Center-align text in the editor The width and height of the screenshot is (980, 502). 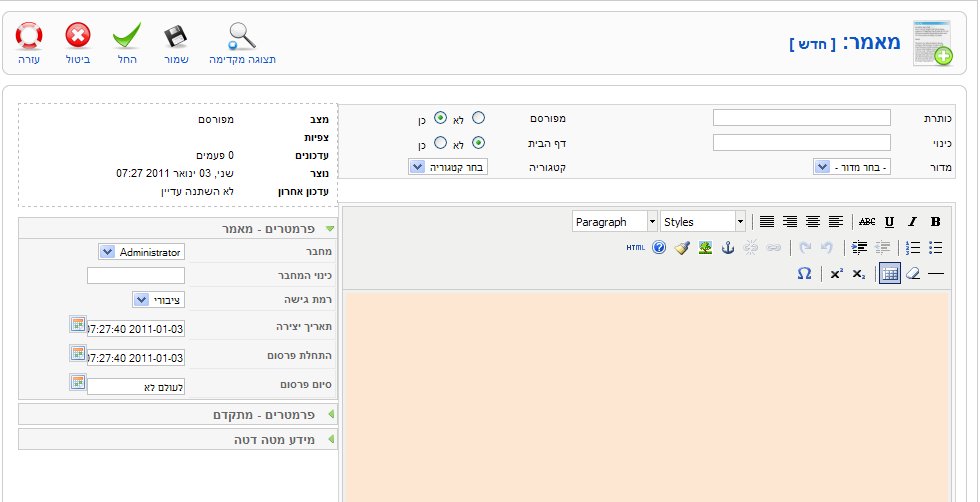pos(812,221)
